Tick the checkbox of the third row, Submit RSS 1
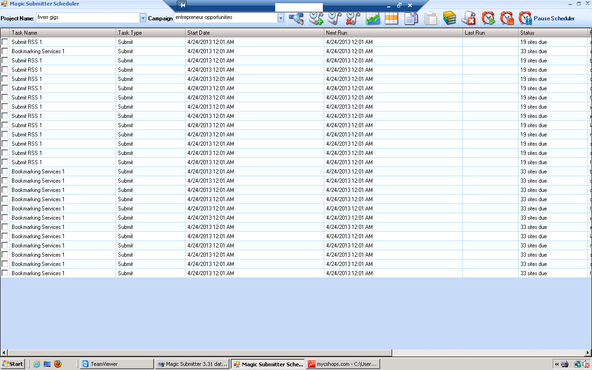The width and height of the screenshot is (592, 370). click(x=5, y=60)
